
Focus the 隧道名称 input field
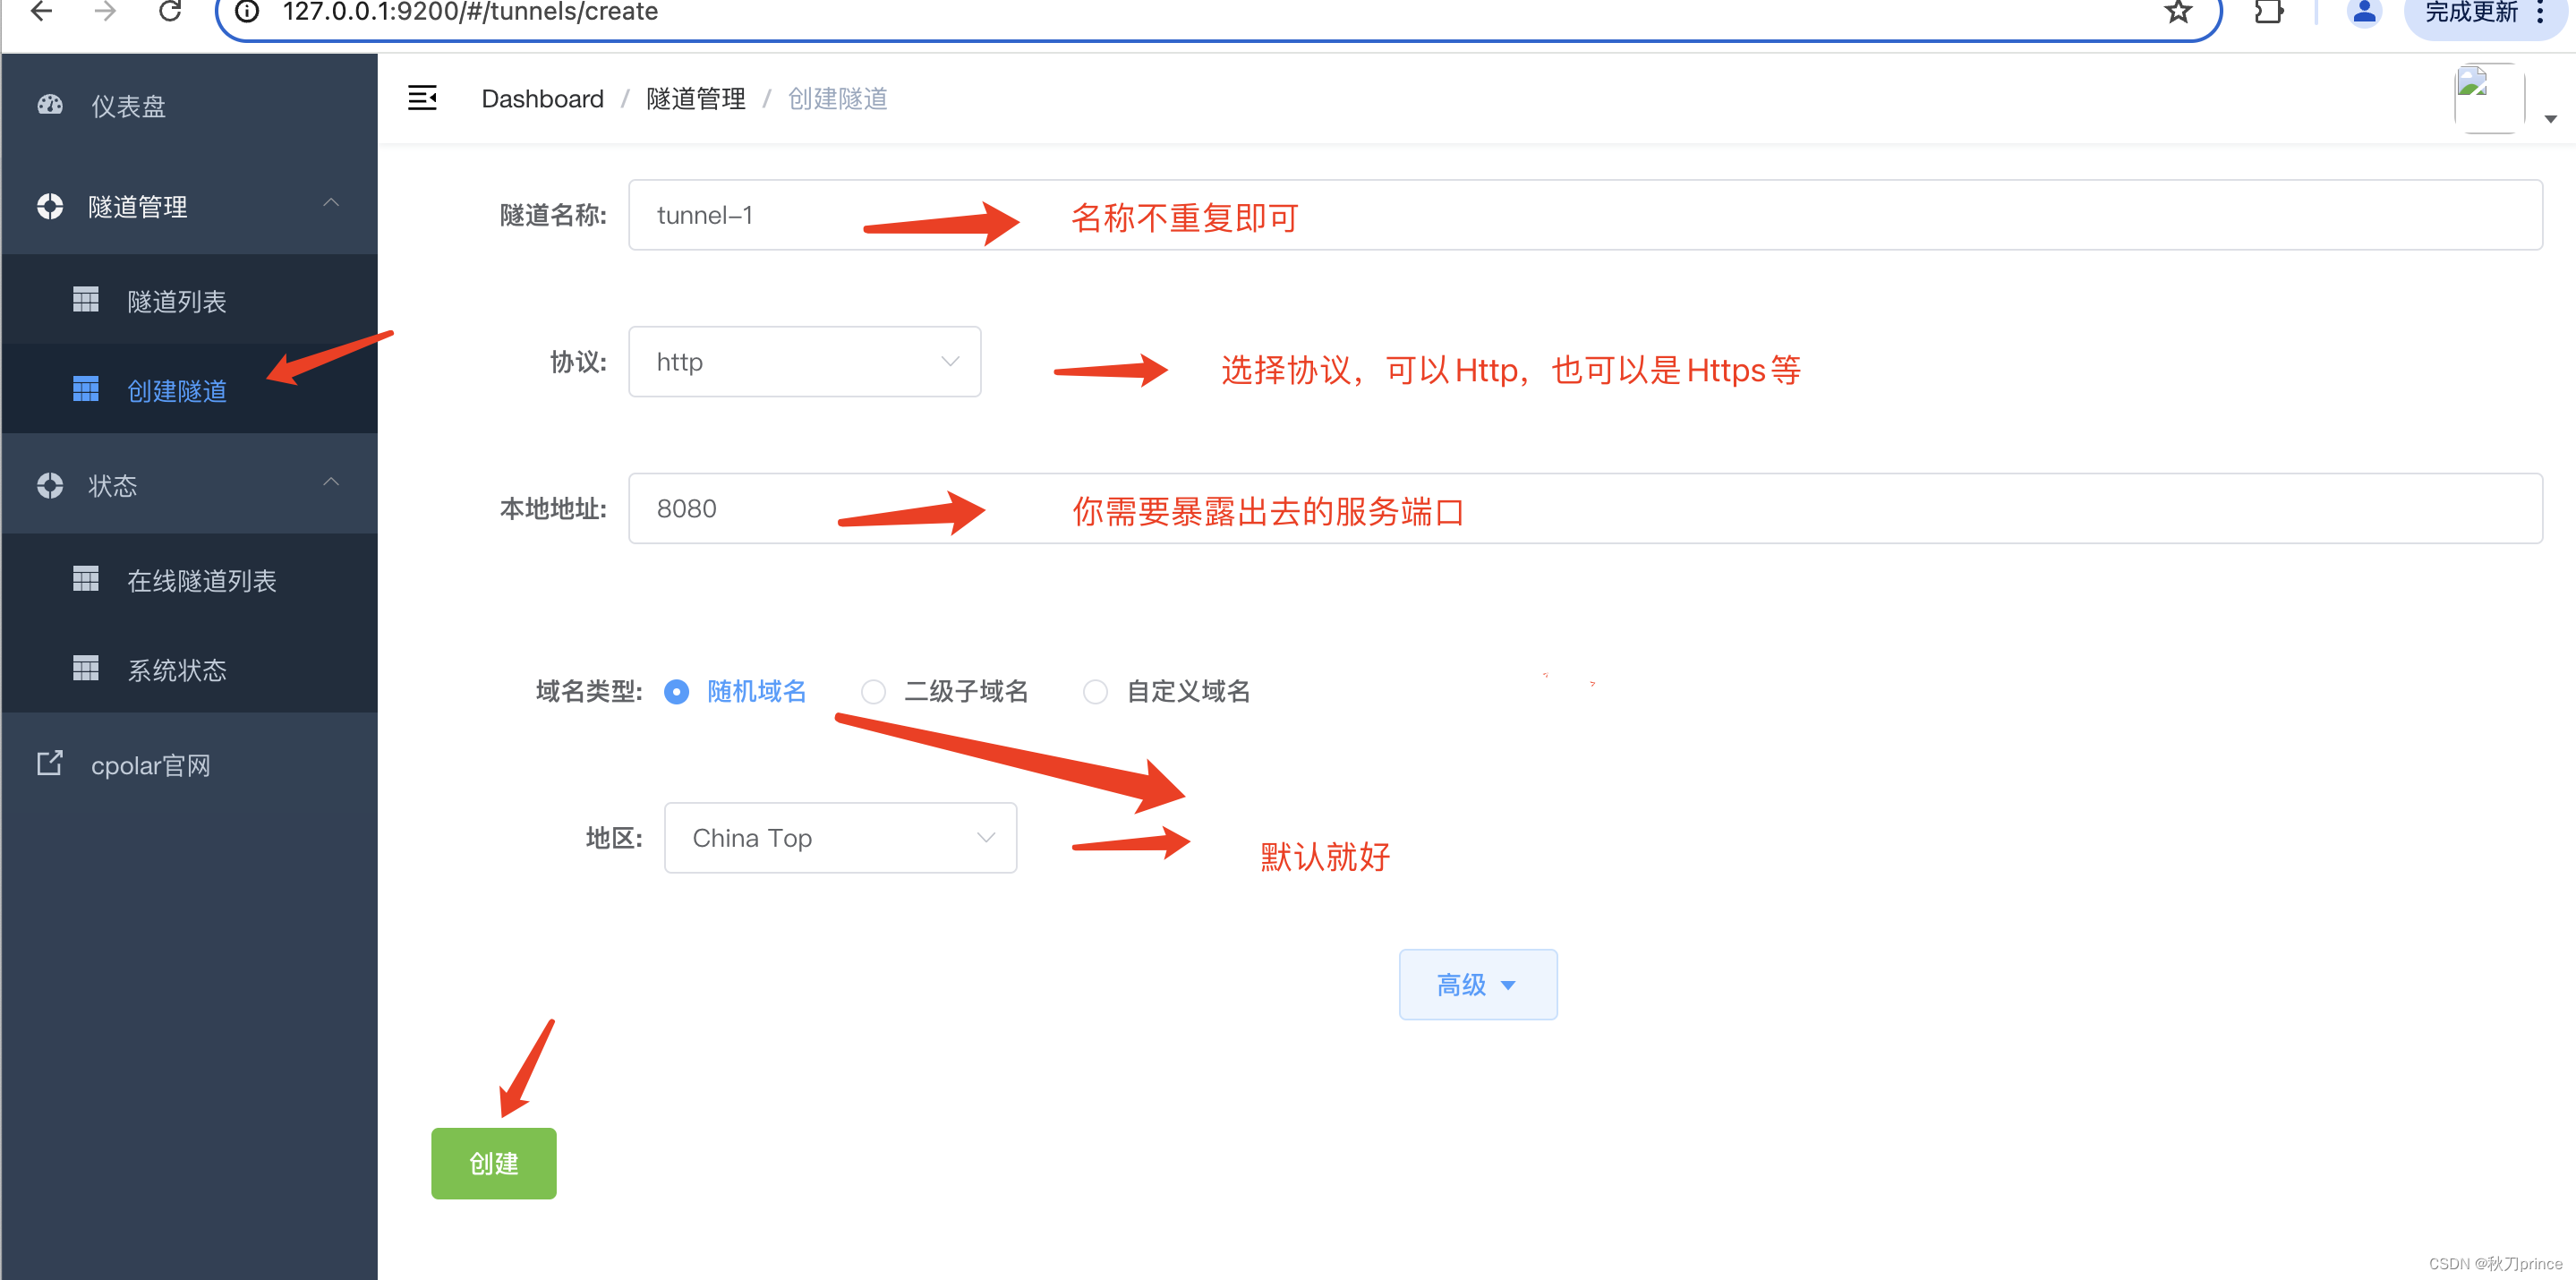coord(1585,214)
